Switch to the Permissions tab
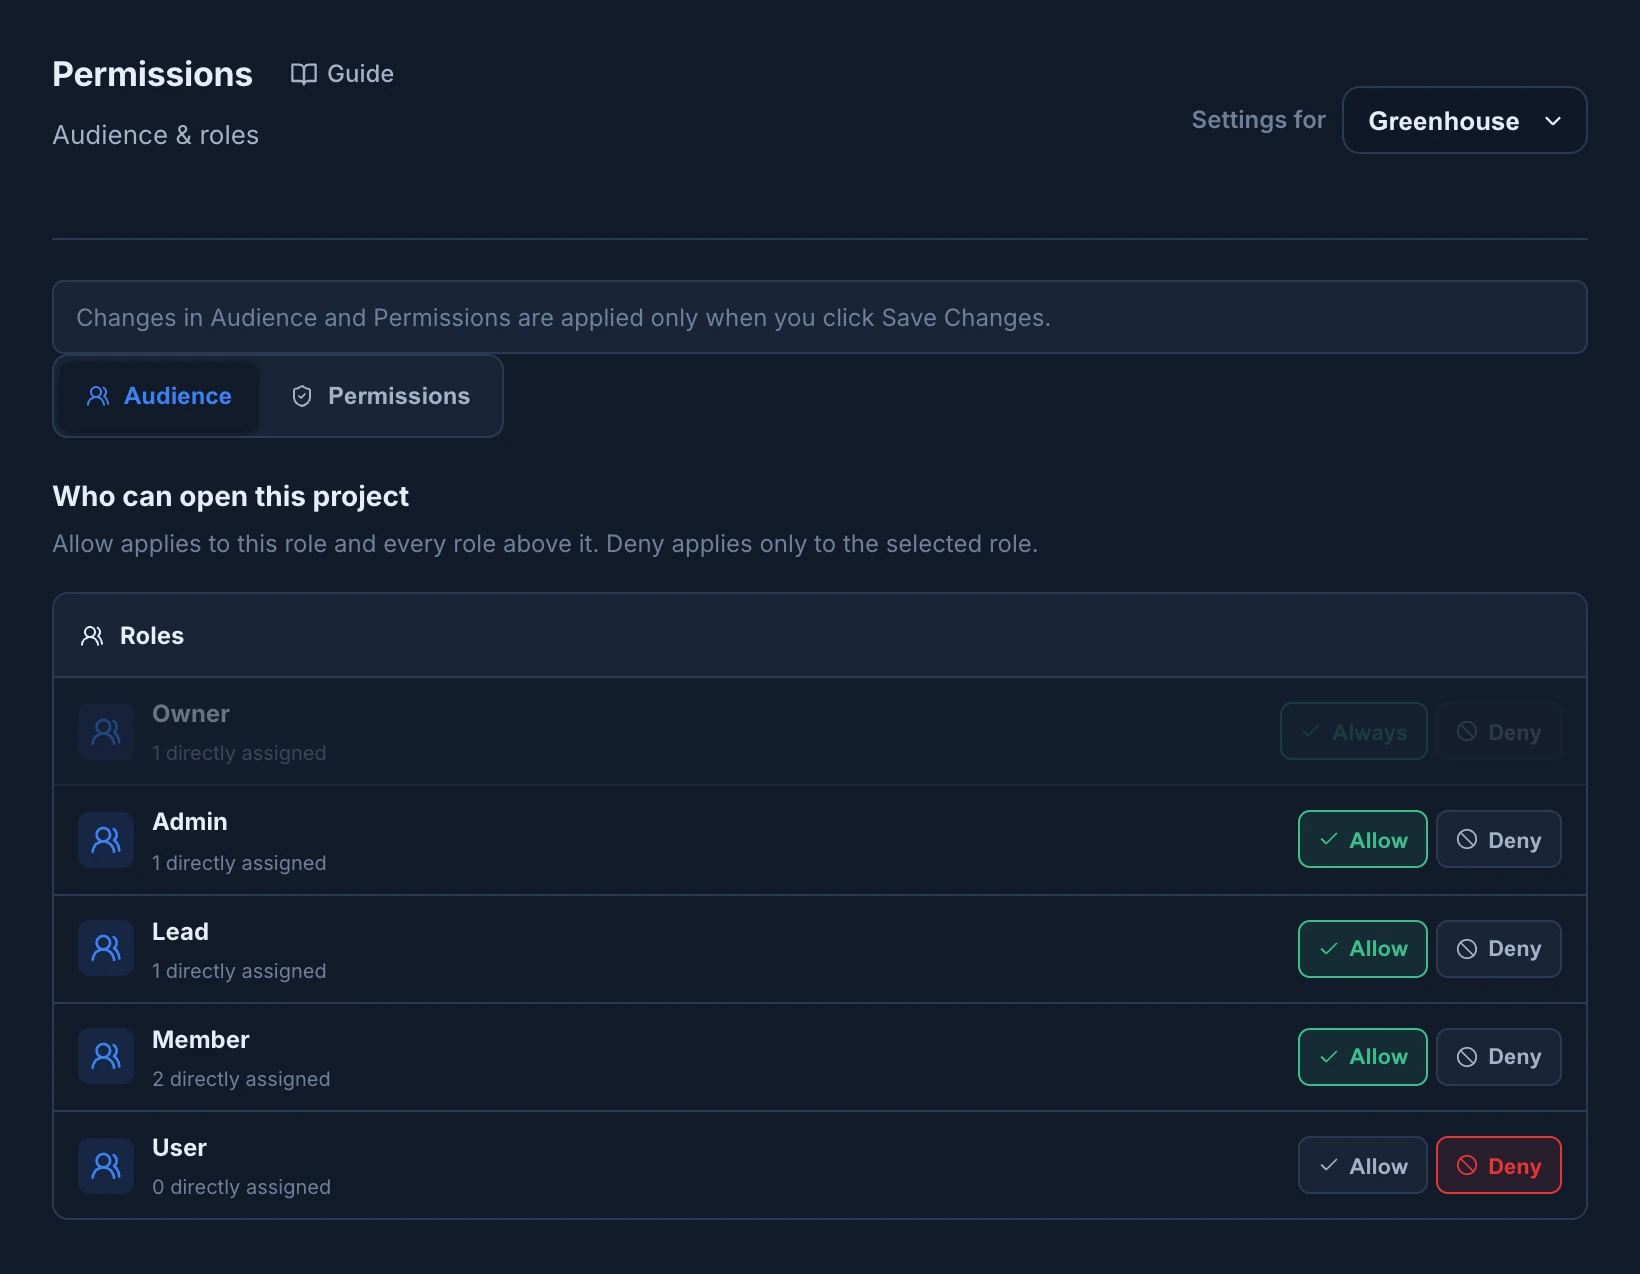 (x=380, y=396)
